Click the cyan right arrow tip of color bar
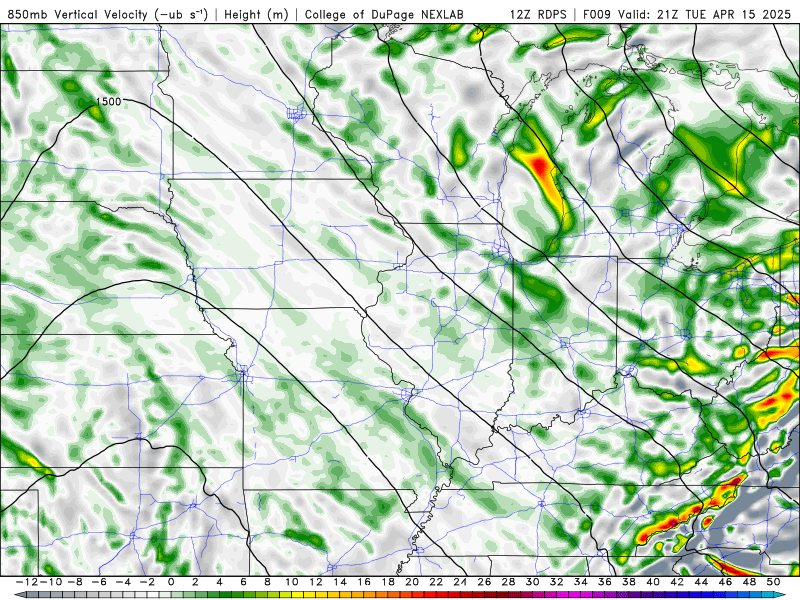 click(x=781, y=595)
